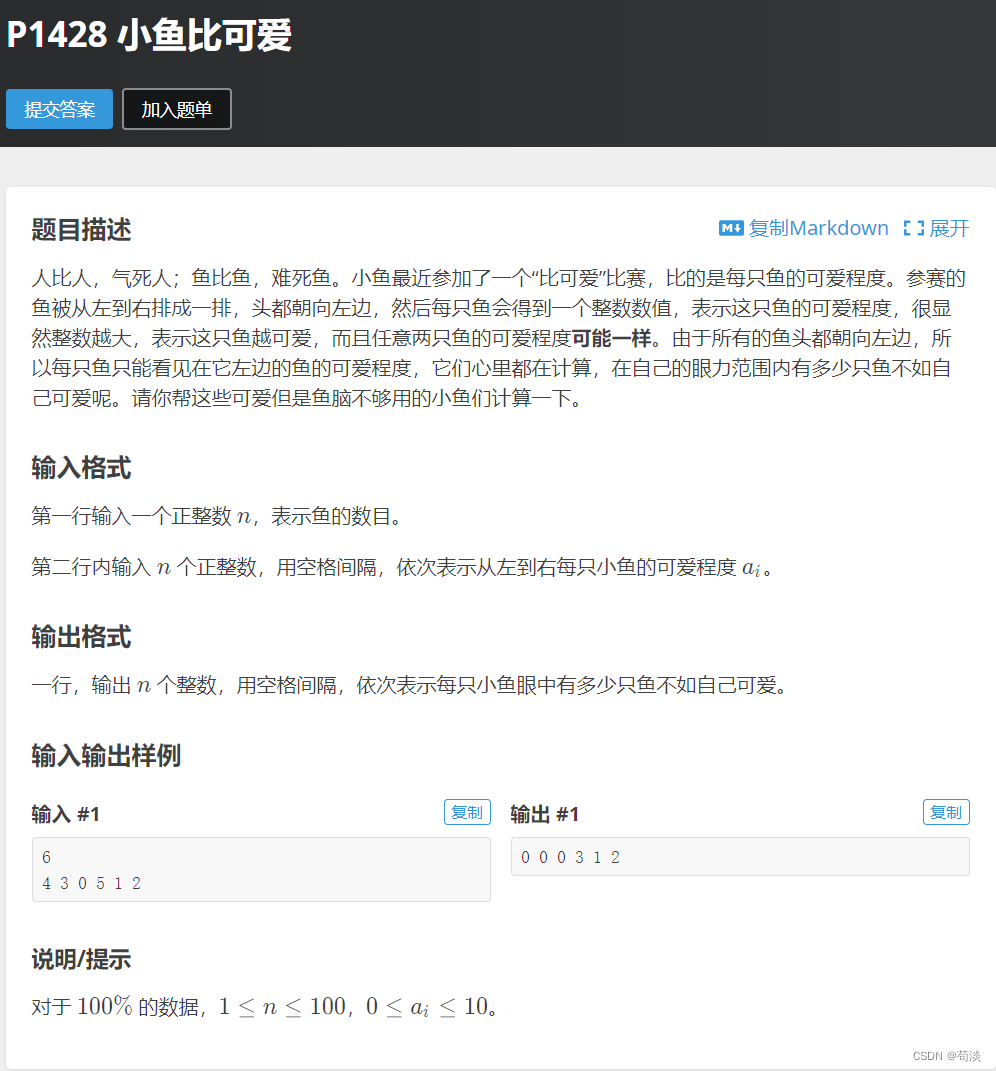The image size is (996, 1071).
Task: Click the brackets expand icon beside 展开
Action: (x=915, y=228)
